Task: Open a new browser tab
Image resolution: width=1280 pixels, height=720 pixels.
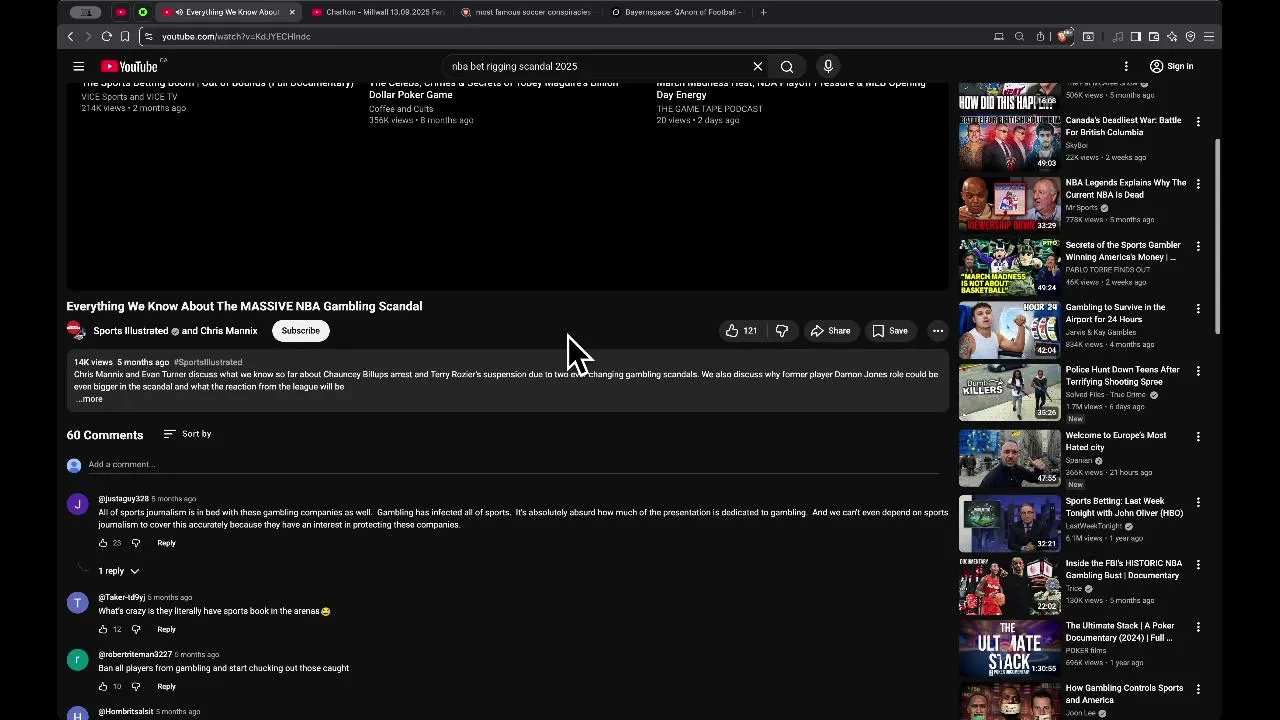Action: (x=763, y=12)
